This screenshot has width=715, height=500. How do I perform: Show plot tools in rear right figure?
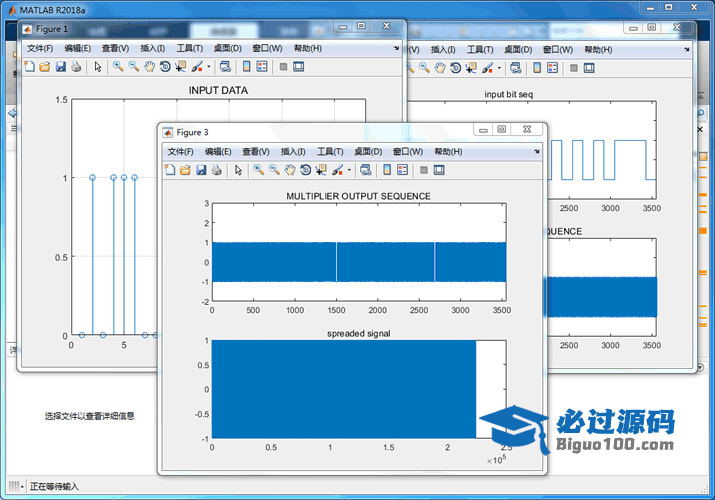pos(589,68)
